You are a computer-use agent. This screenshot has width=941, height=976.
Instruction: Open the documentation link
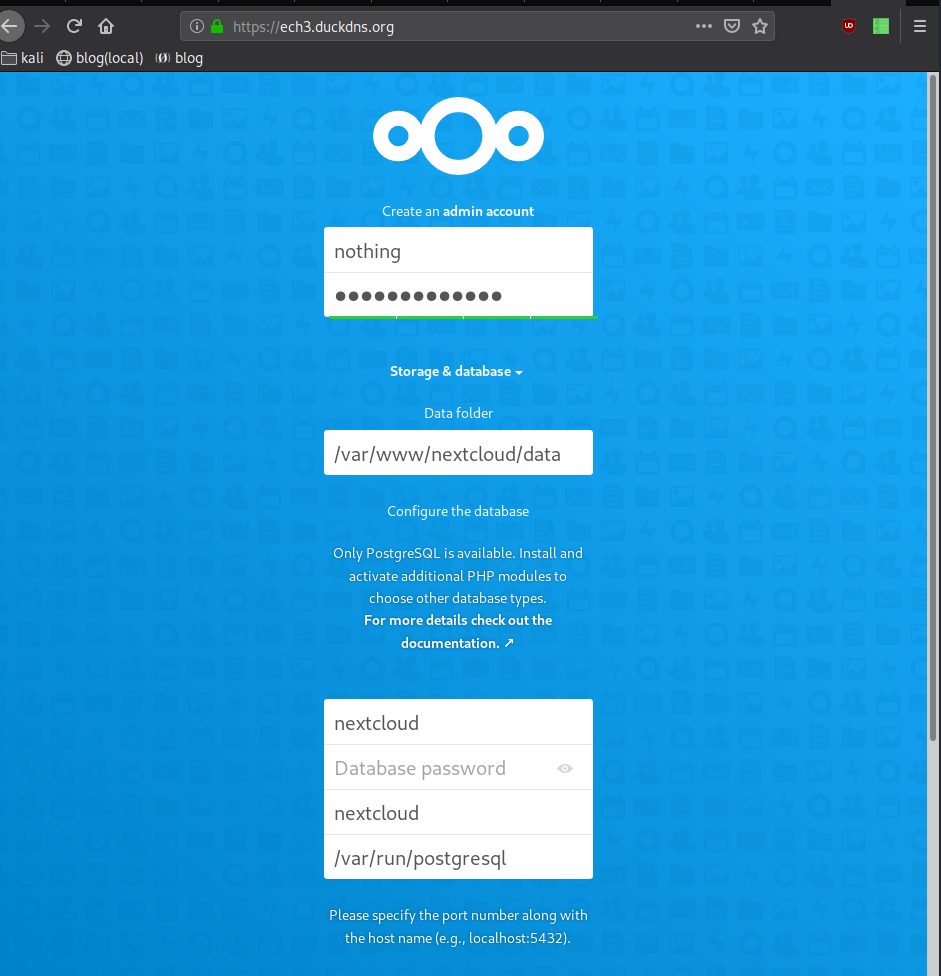(x=458, y=632)
